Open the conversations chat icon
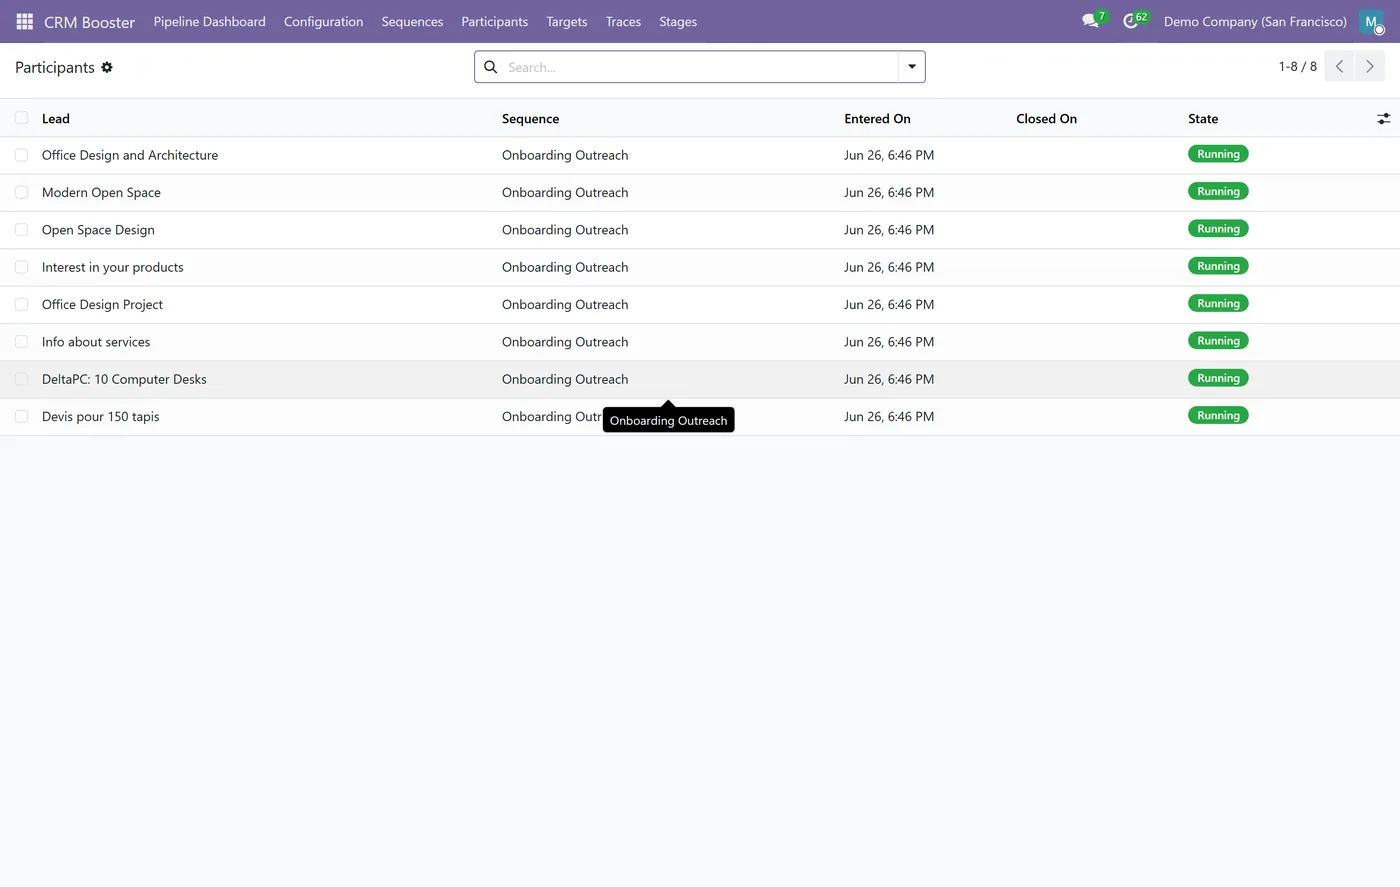1400x887 pixels. [1090, 21]
